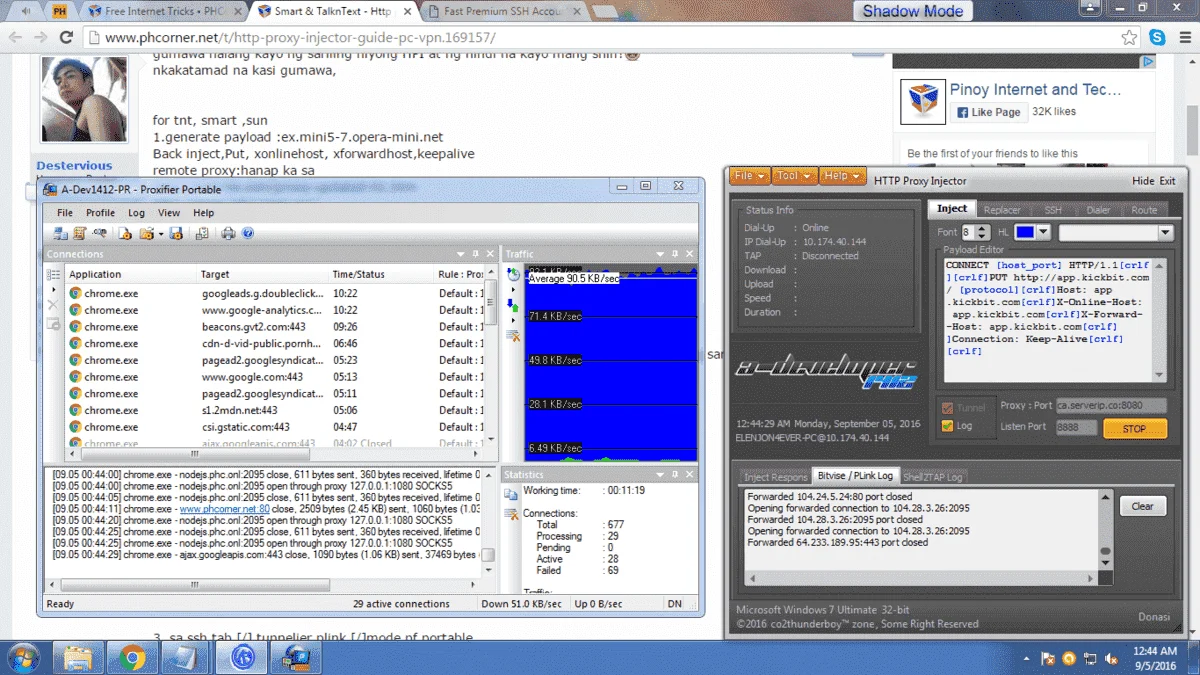Click Donasi link in HTTP Proxy Injector
The width and height of the screenshot is (1200, 675).
point(1154,617)
